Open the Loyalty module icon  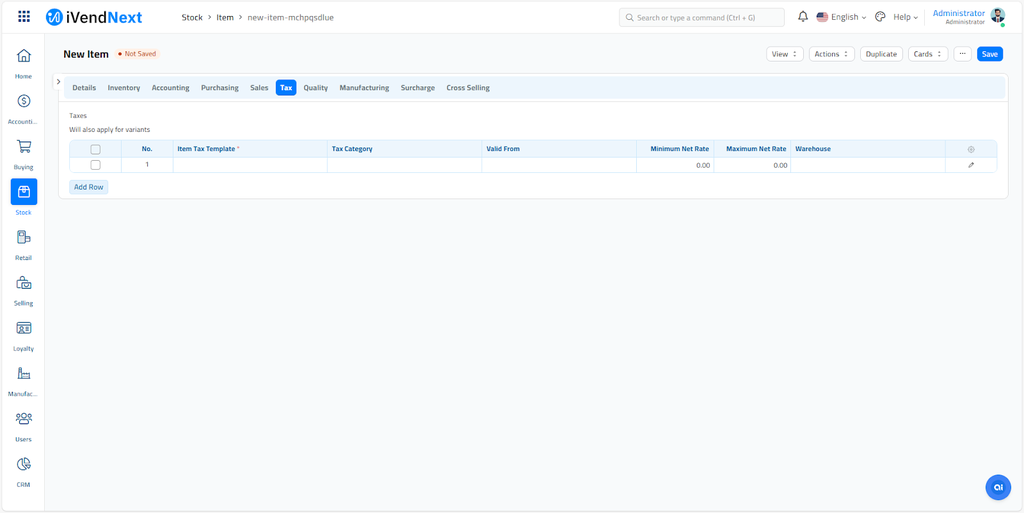(x=23, y=329)
